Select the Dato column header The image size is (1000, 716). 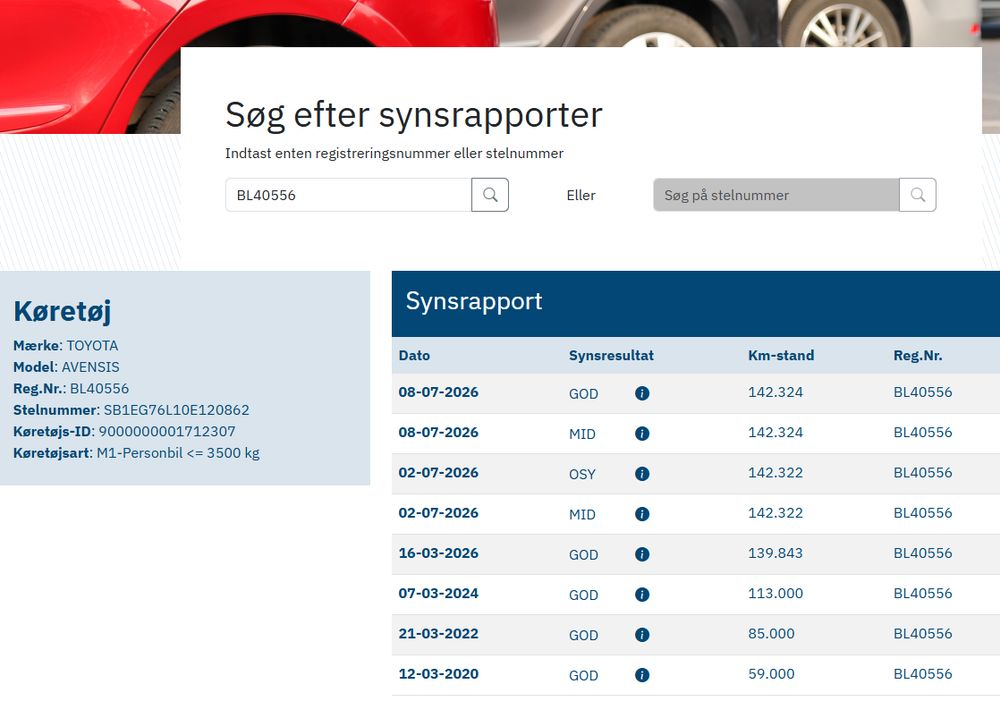414,355
